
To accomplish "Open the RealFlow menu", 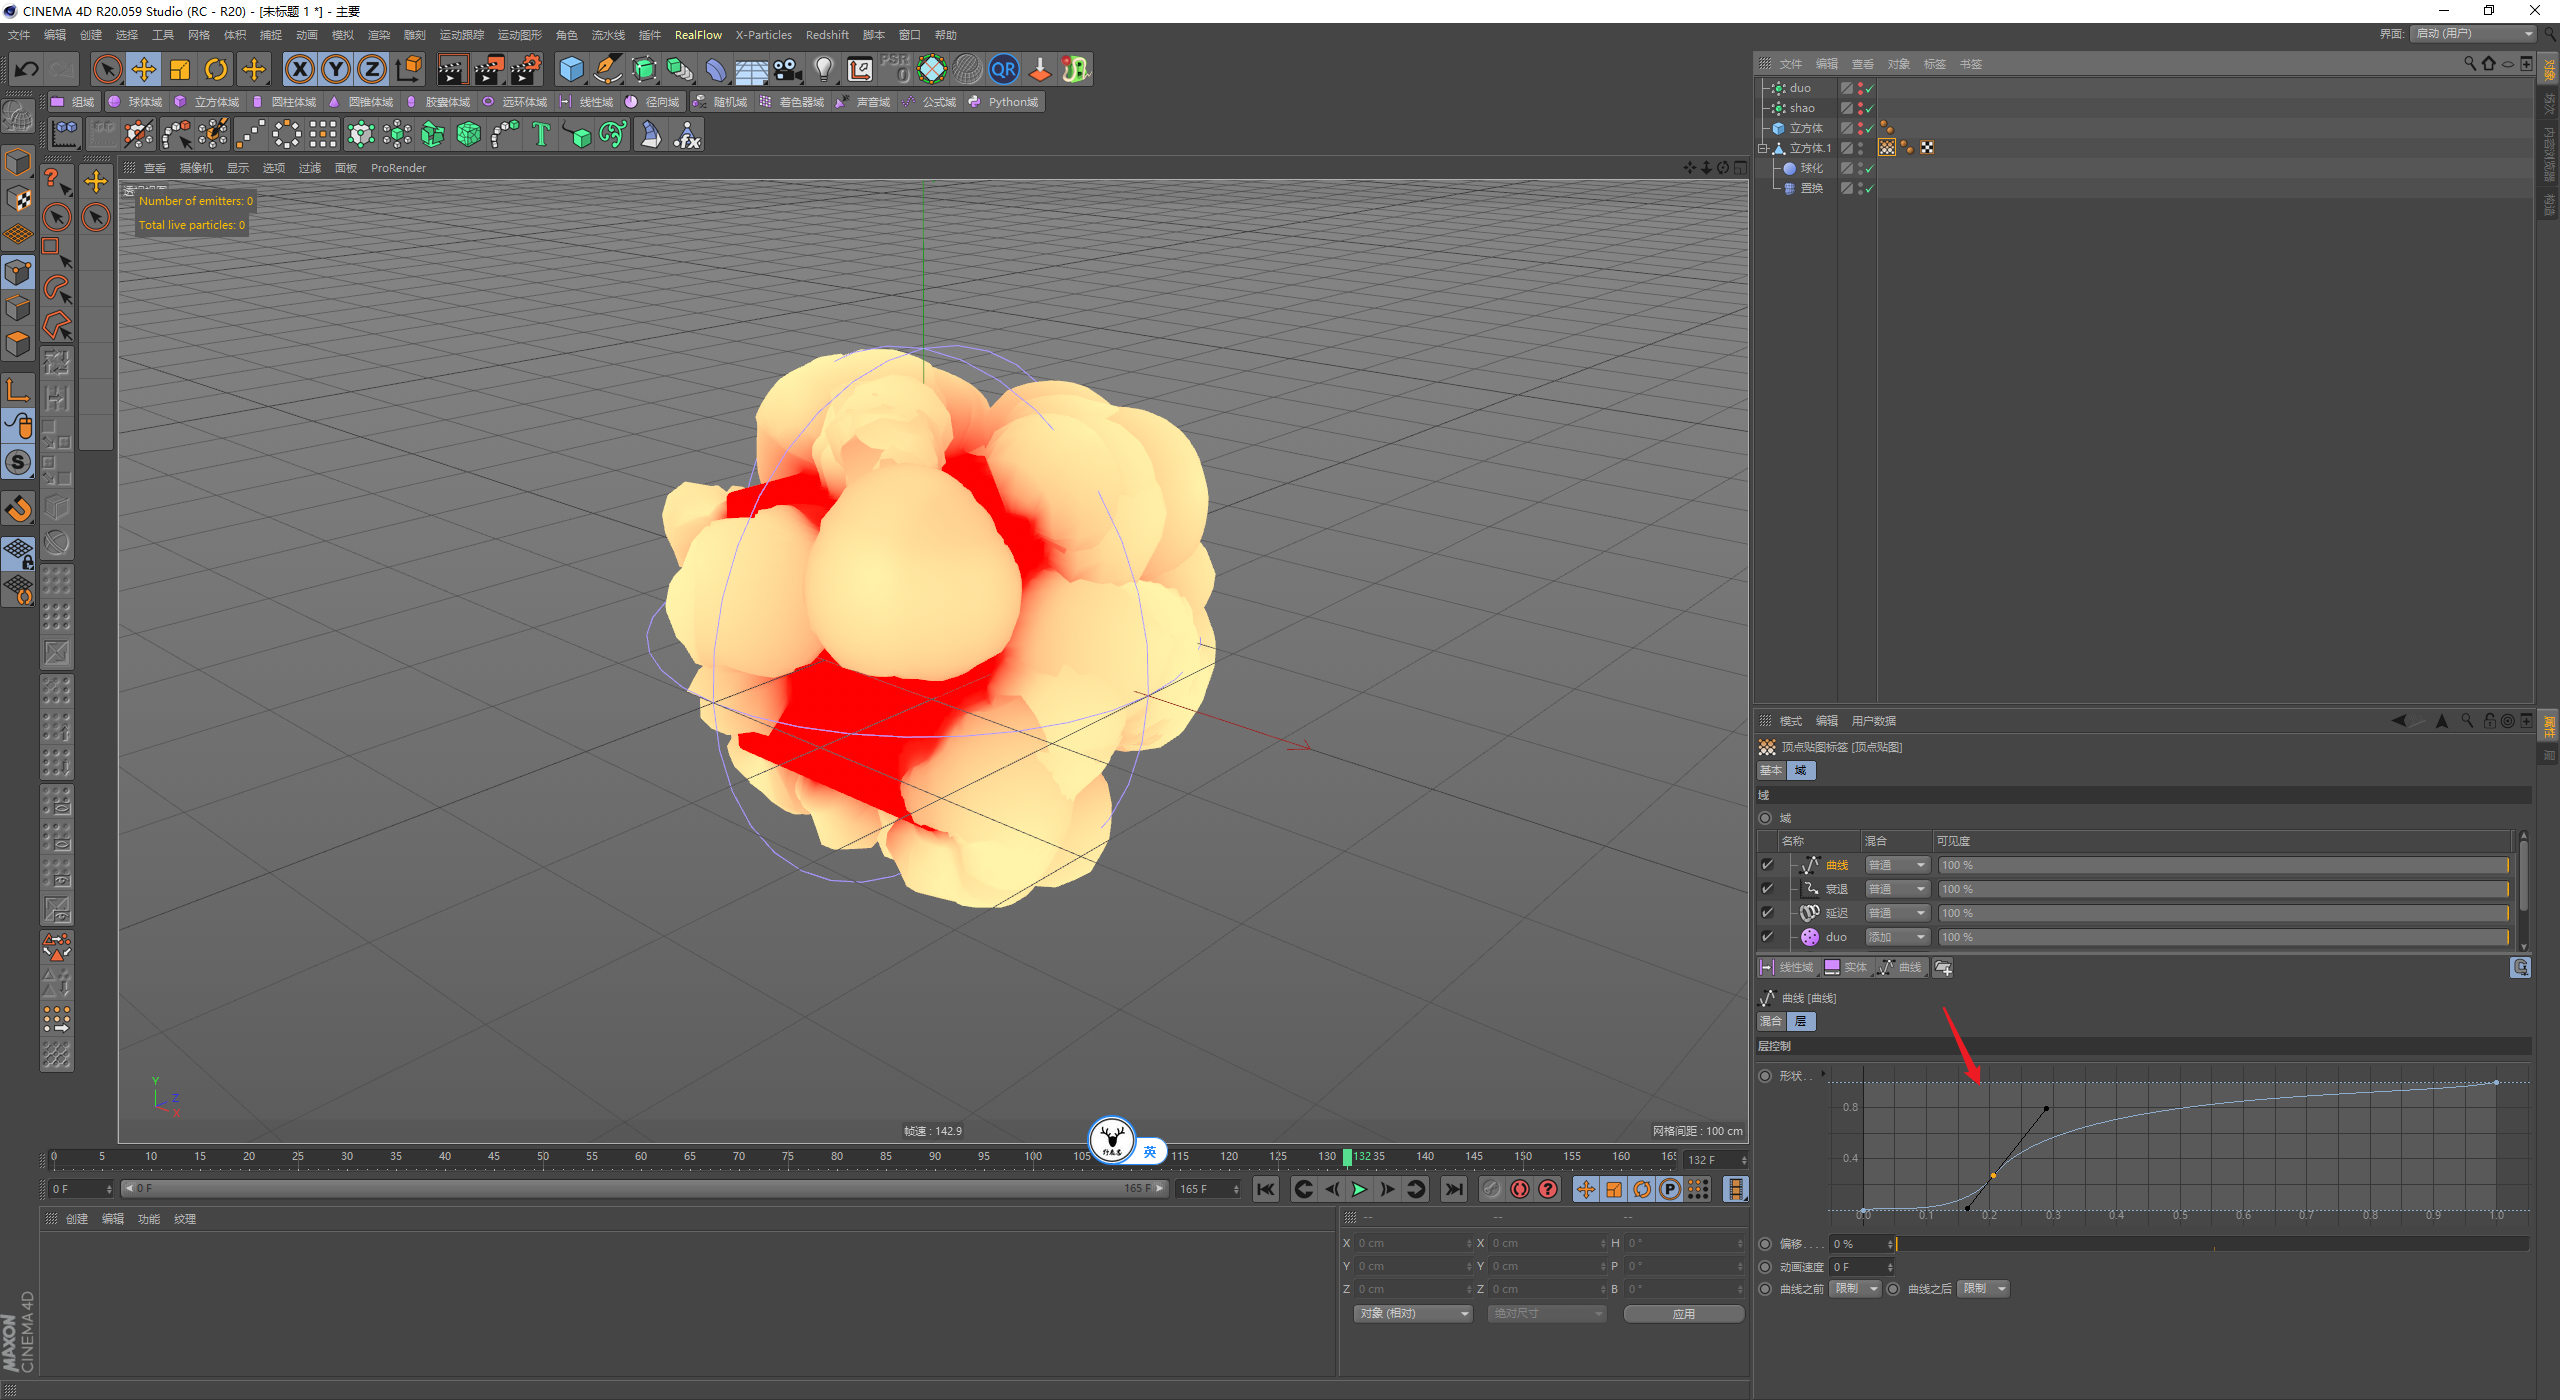I will coord(698,35).
